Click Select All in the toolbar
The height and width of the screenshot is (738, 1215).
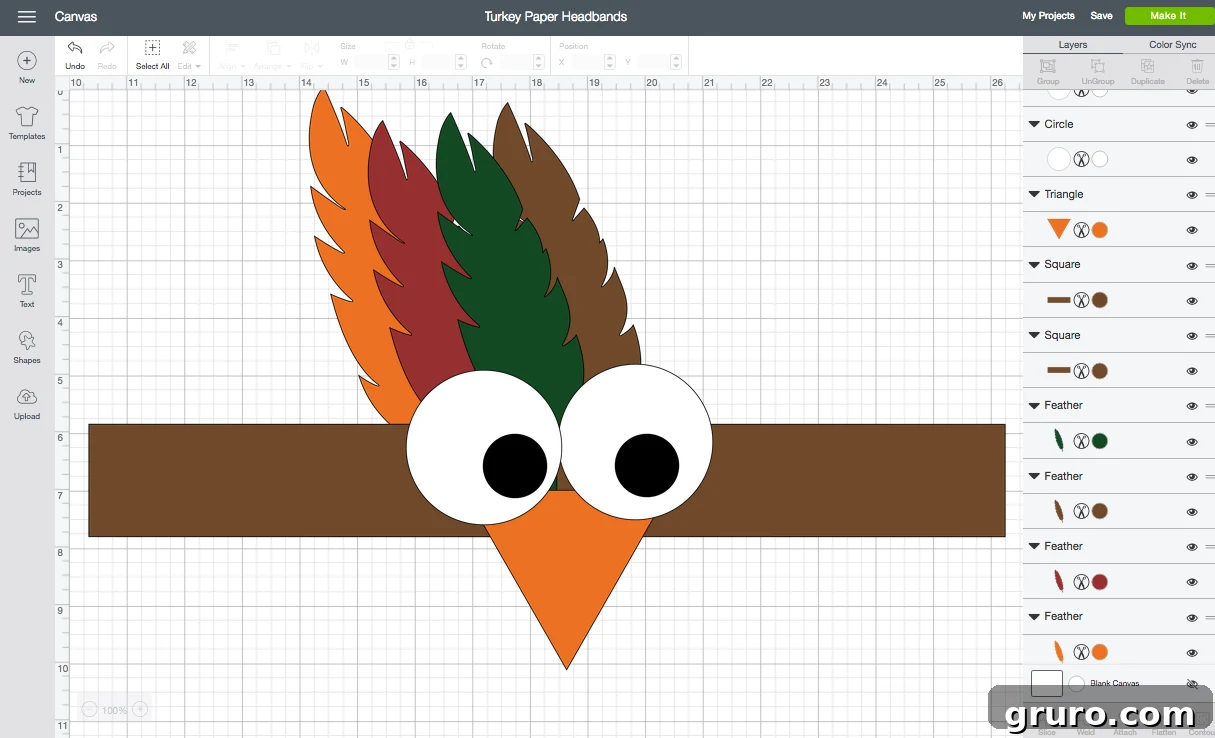point(153,54)
